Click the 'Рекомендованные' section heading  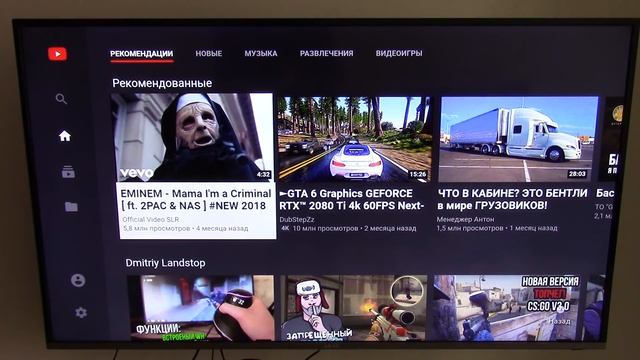point(162,83)
